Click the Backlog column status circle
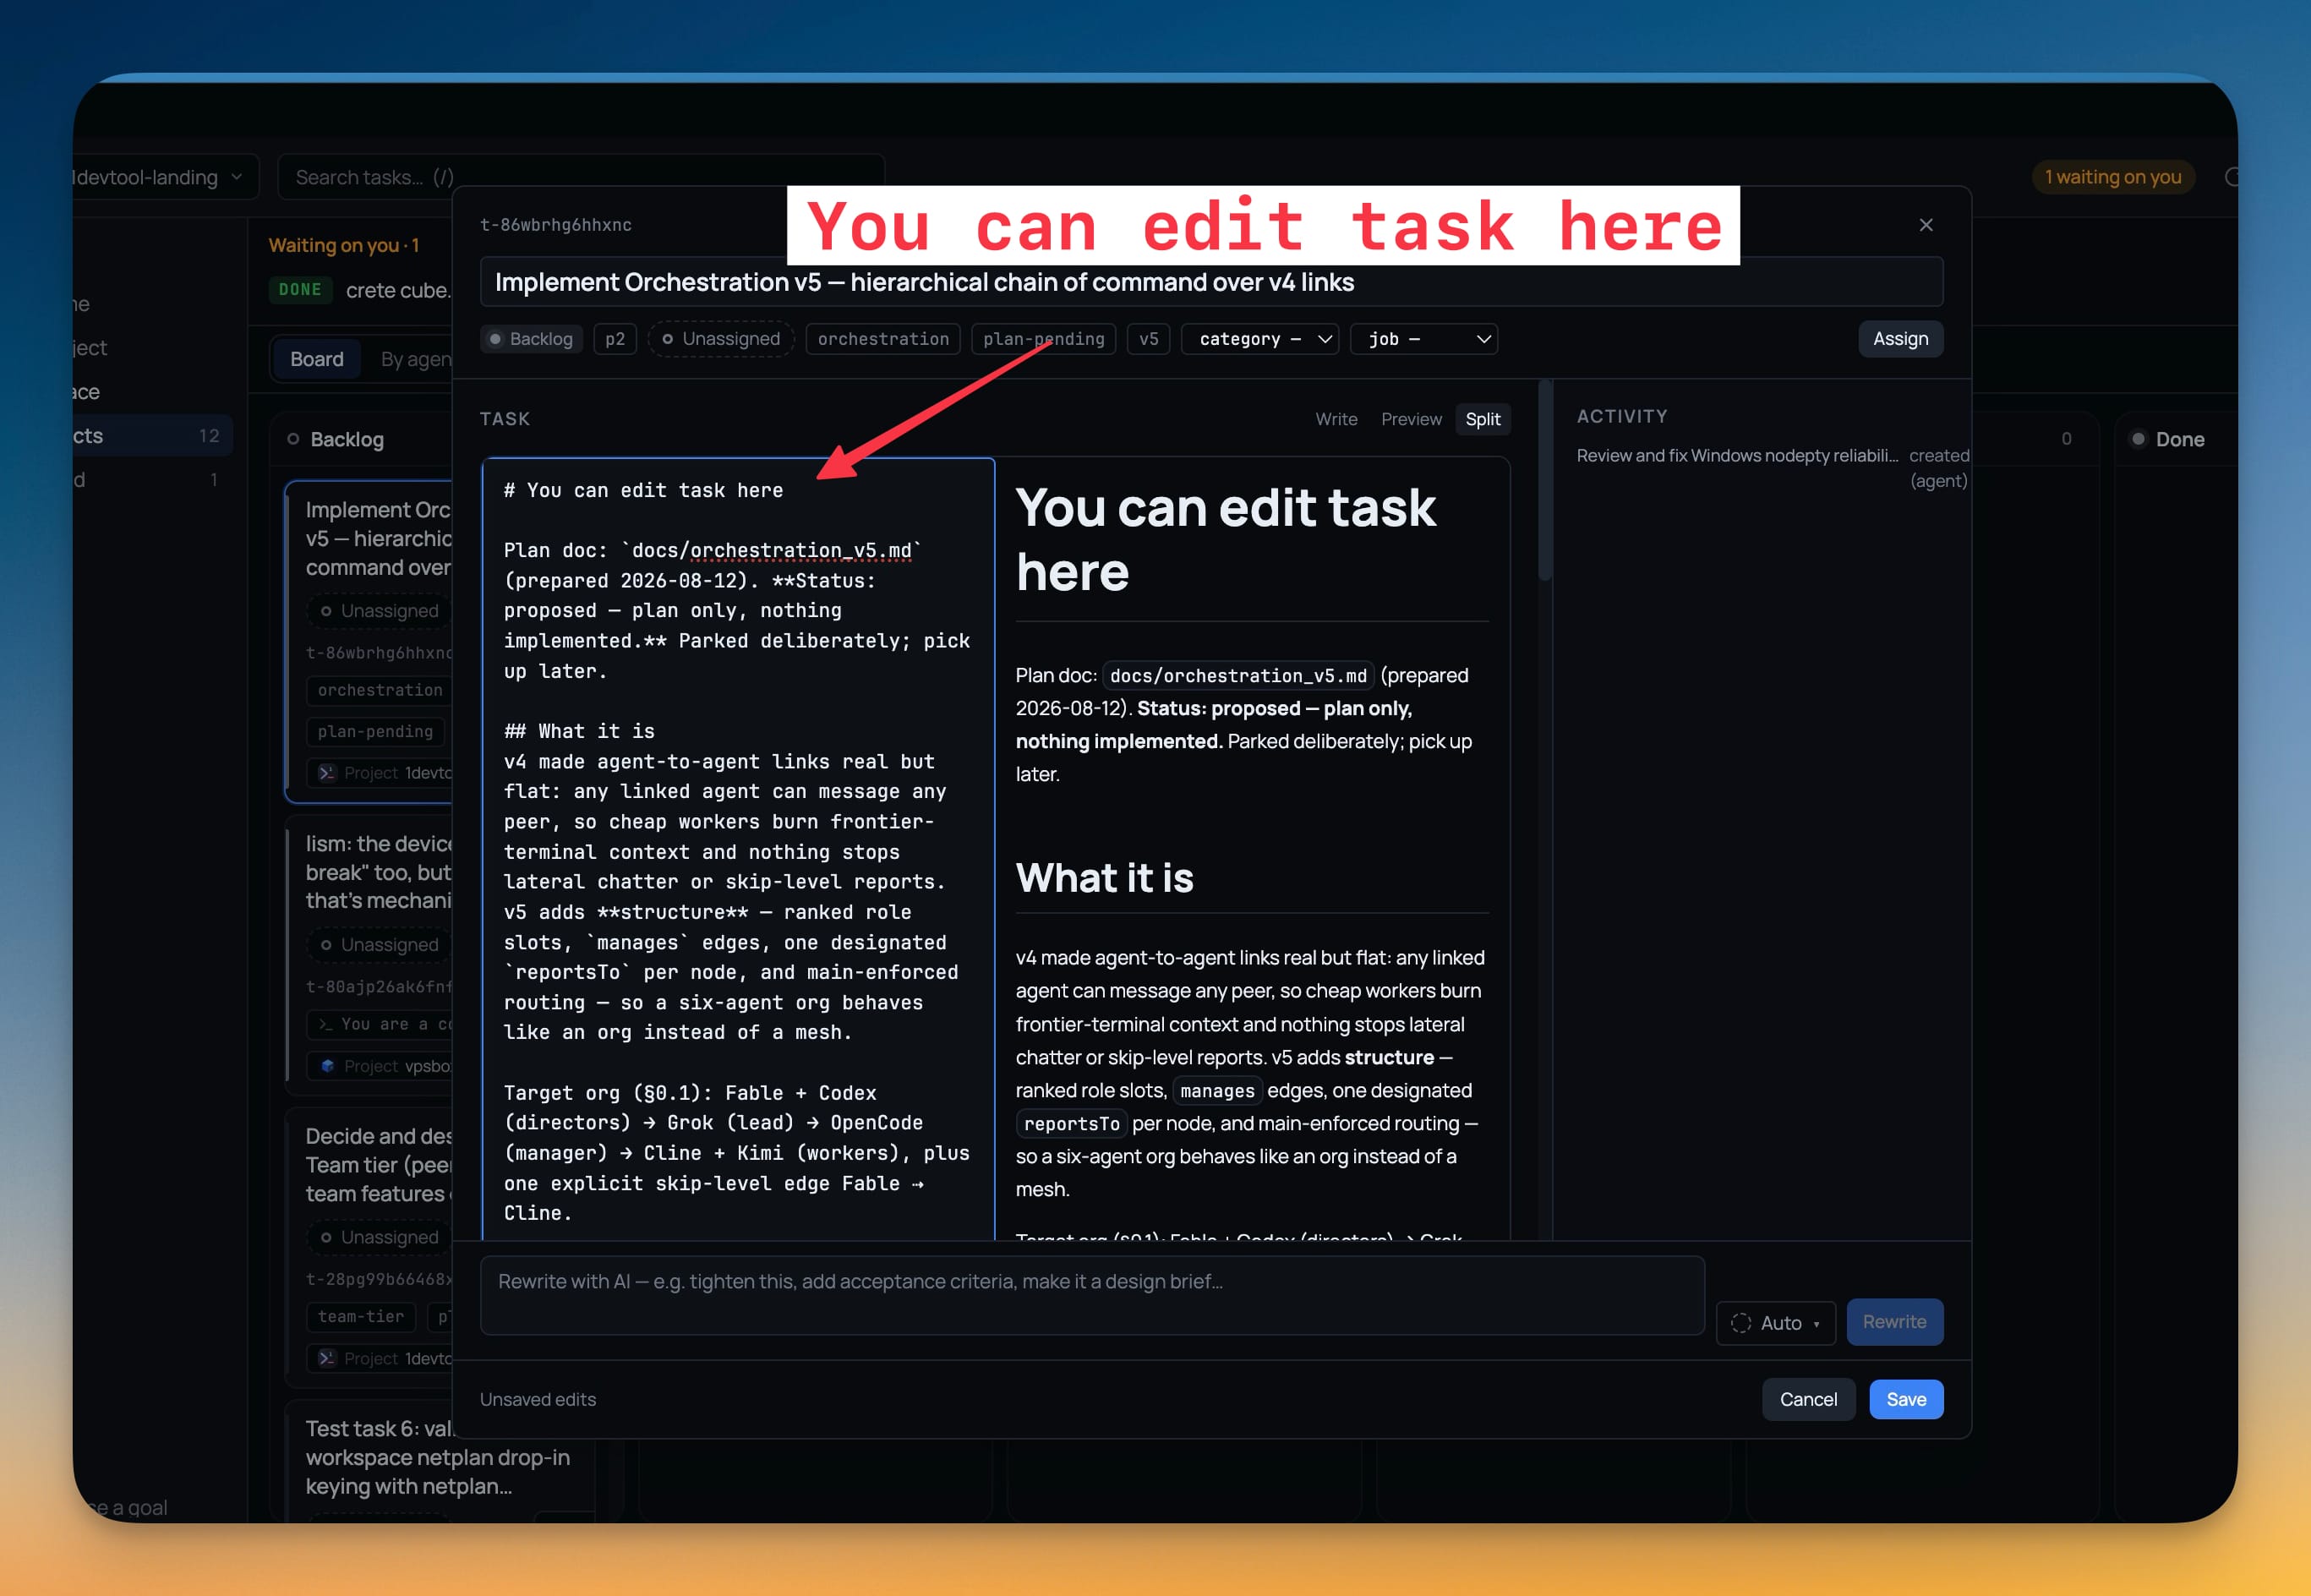The width and height of the screenshot is (2311, 1596). 293,439
